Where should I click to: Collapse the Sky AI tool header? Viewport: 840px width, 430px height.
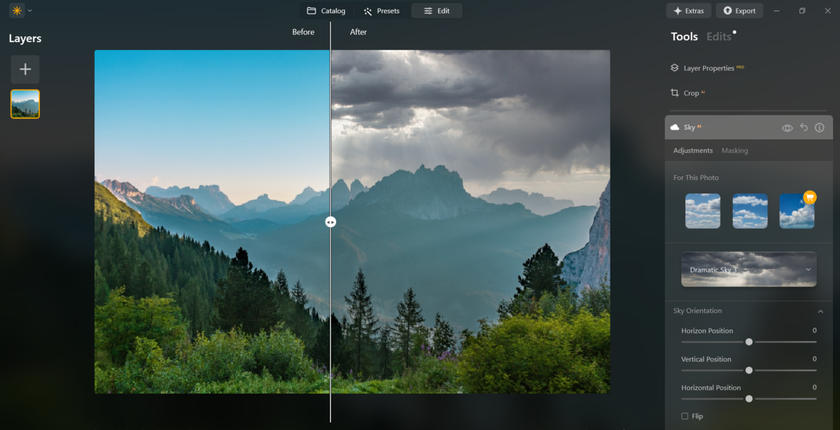pyautogui.click(x=749, y=127)
